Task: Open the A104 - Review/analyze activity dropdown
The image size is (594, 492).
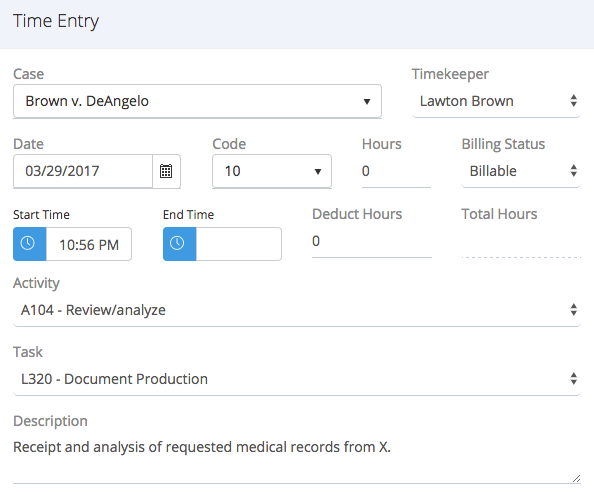Action: pos(297,310)
